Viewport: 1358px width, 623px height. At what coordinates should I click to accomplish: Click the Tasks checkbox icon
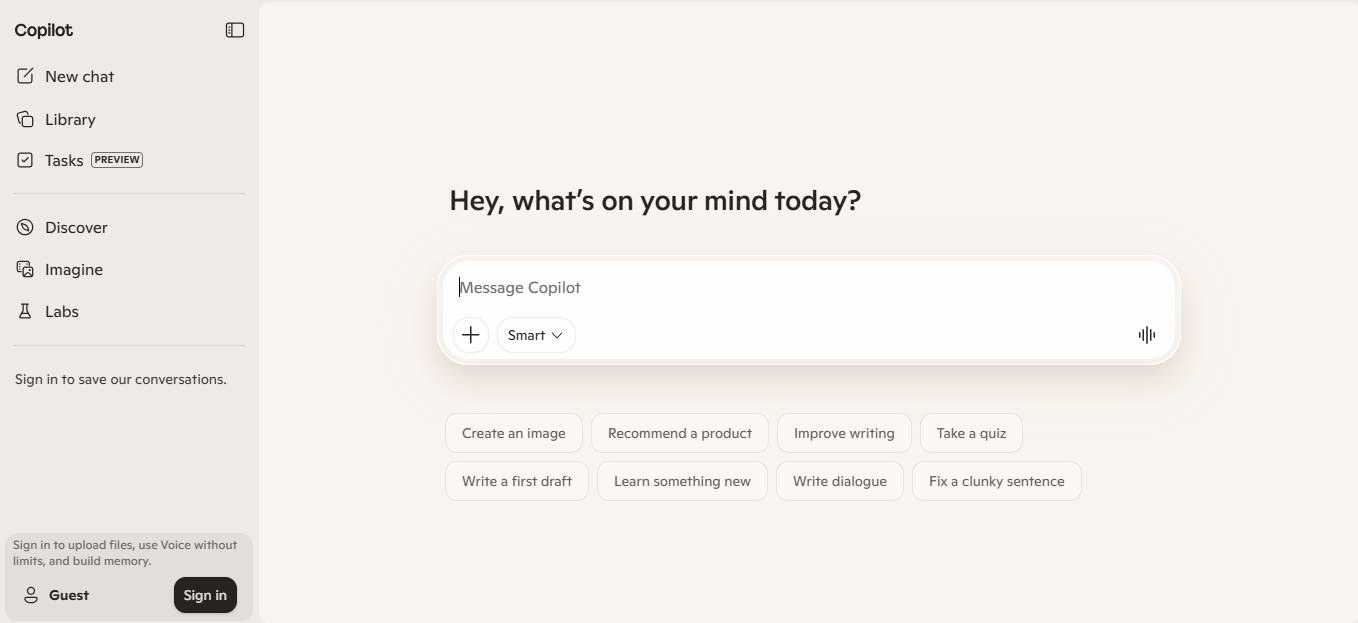[x=25, y=160]
